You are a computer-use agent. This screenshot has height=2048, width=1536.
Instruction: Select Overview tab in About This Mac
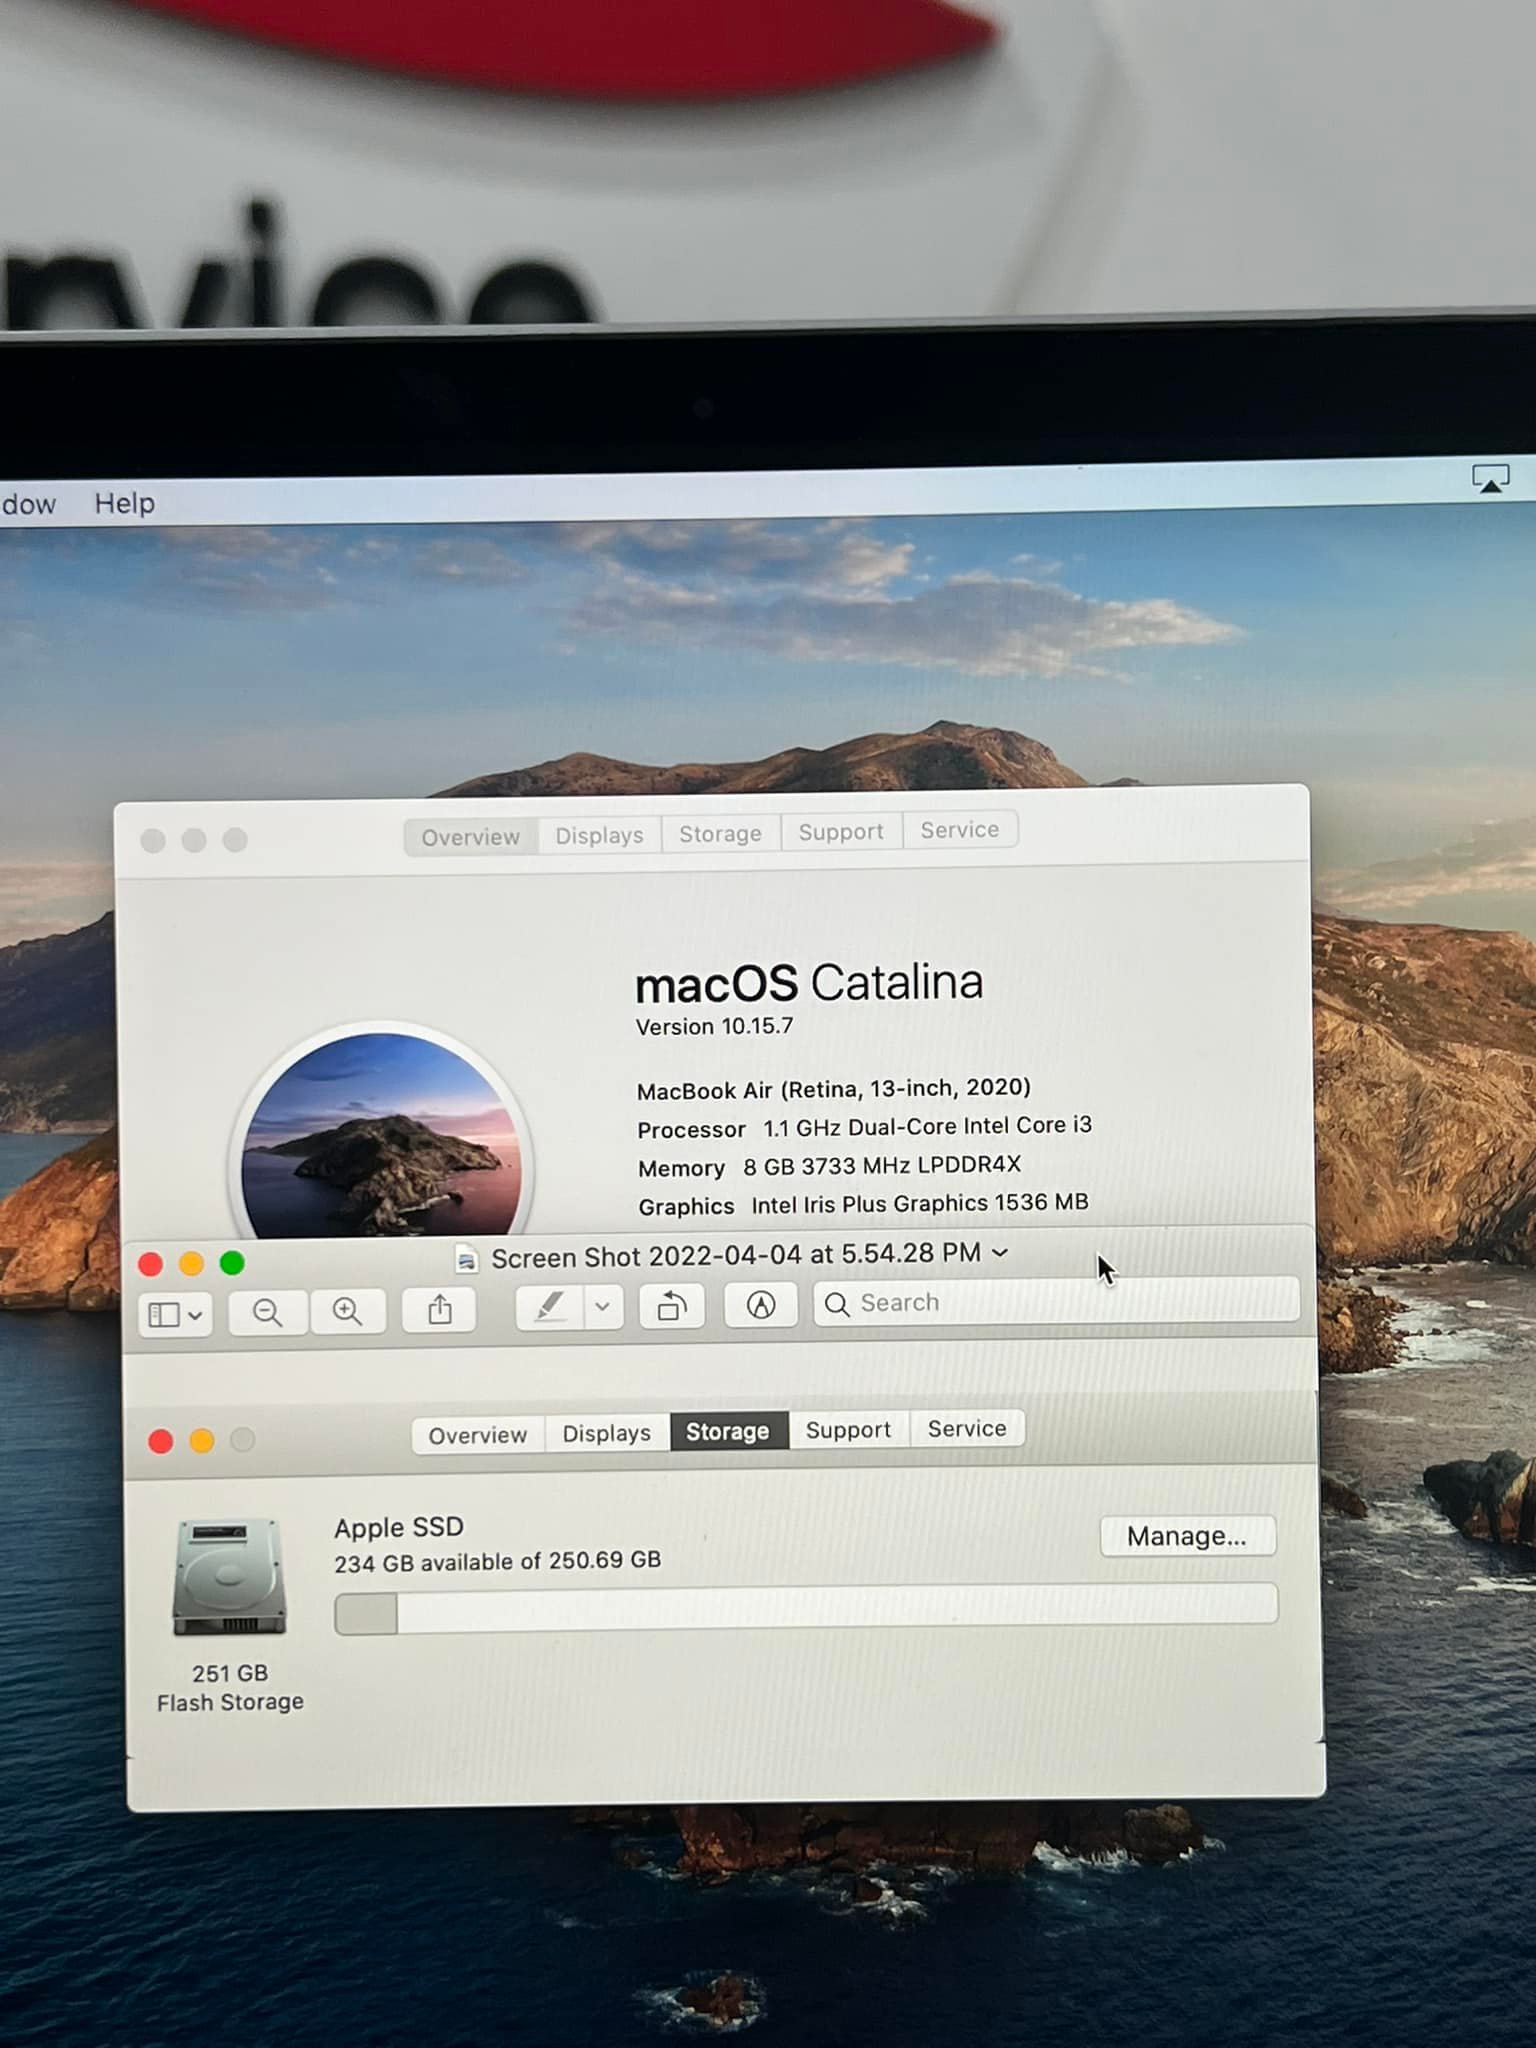[x=471, y=837]
